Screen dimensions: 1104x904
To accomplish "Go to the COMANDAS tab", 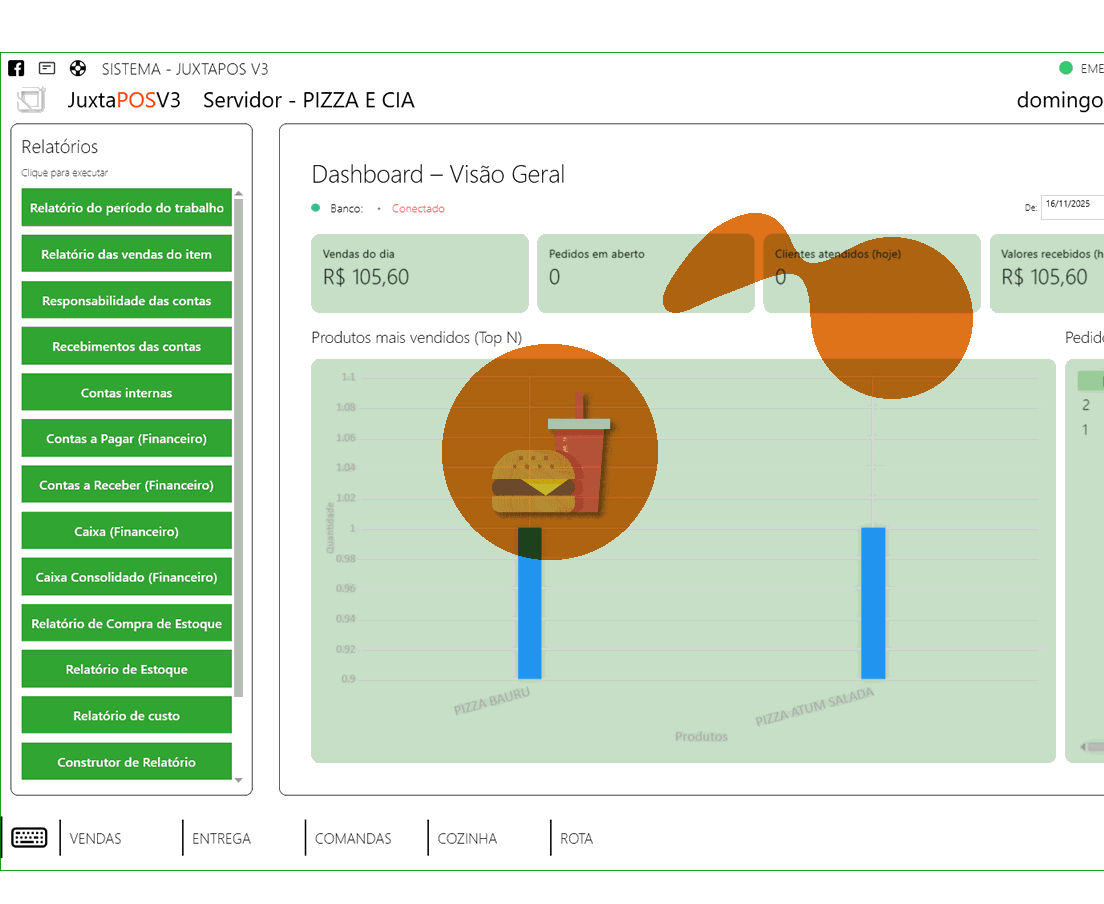I will pyautogui.click(x=353, y=839).
